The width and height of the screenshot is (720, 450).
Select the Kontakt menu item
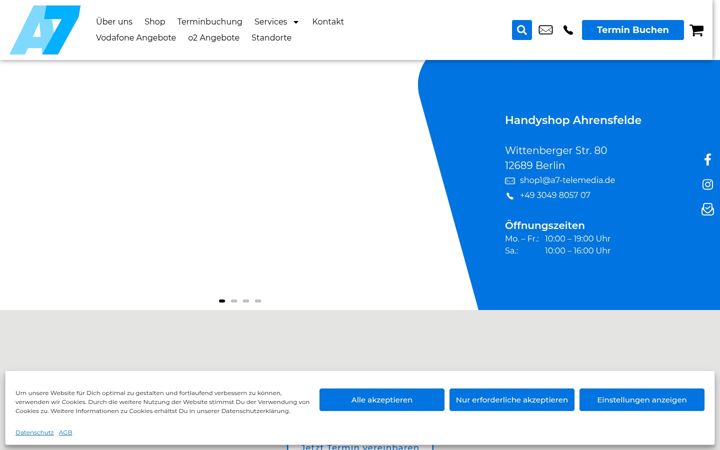click(x=328, y=22)
